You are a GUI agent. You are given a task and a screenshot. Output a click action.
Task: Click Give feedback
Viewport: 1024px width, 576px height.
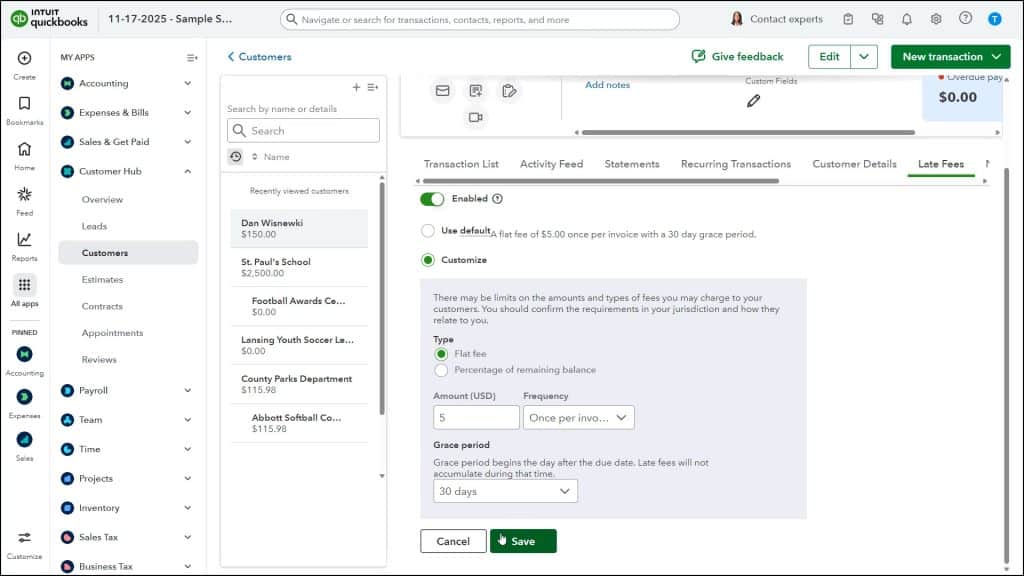point(738,56)
